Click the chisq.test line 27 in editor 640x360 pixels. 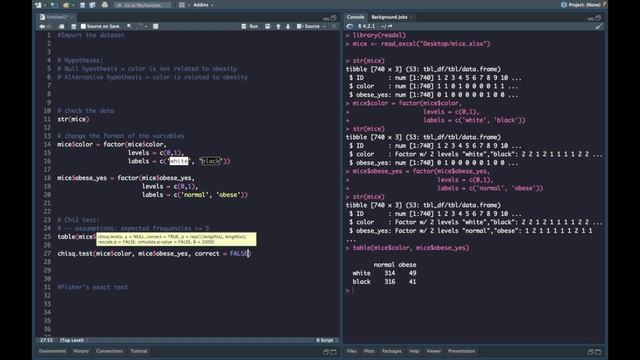(154, 253)
